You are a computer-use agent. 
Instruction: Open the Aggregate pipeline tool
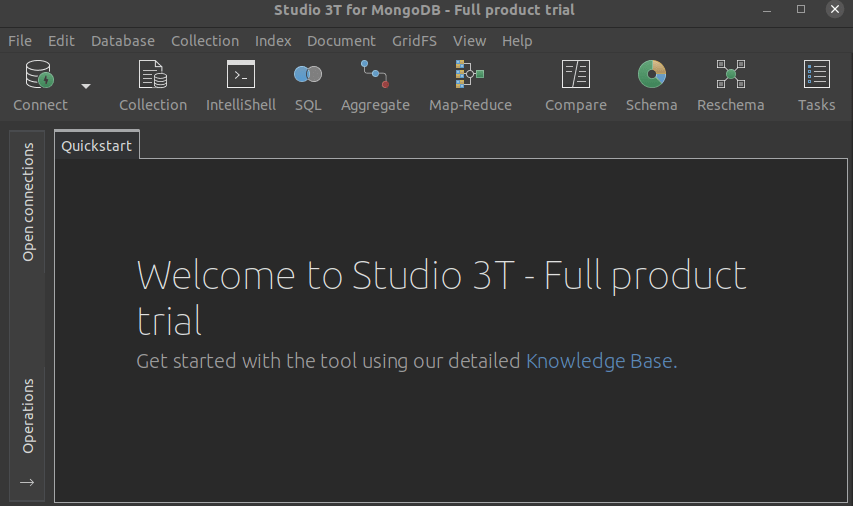[375, 85]
